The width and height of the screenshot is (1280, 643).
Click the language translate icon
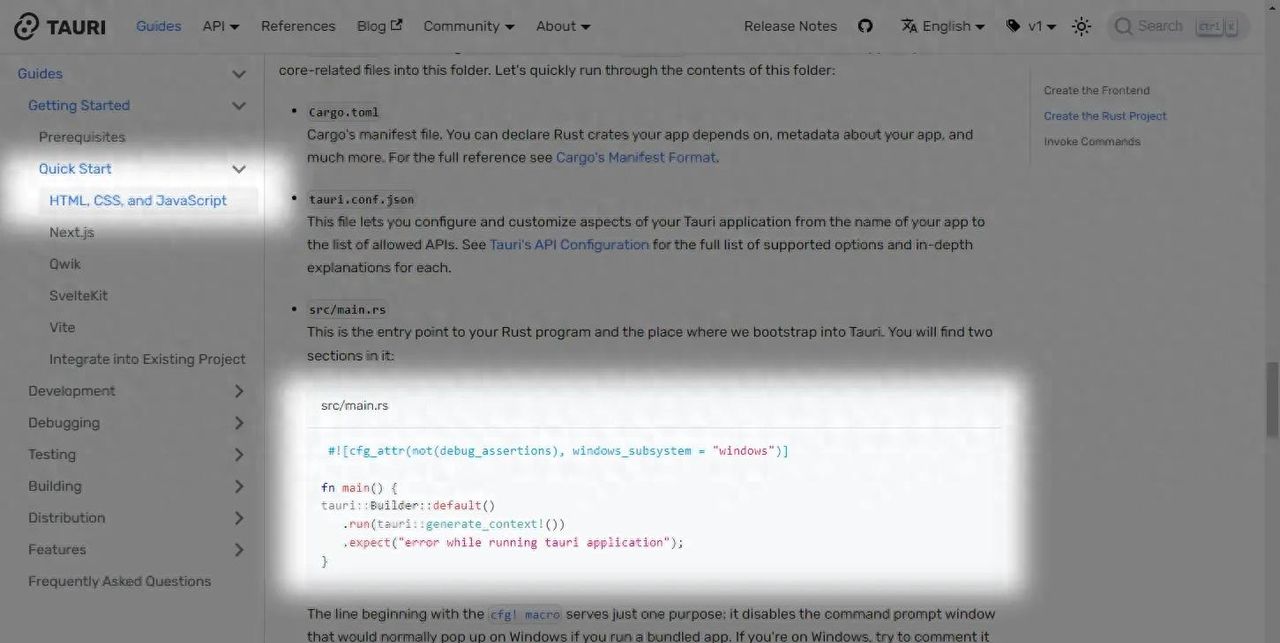908,26
